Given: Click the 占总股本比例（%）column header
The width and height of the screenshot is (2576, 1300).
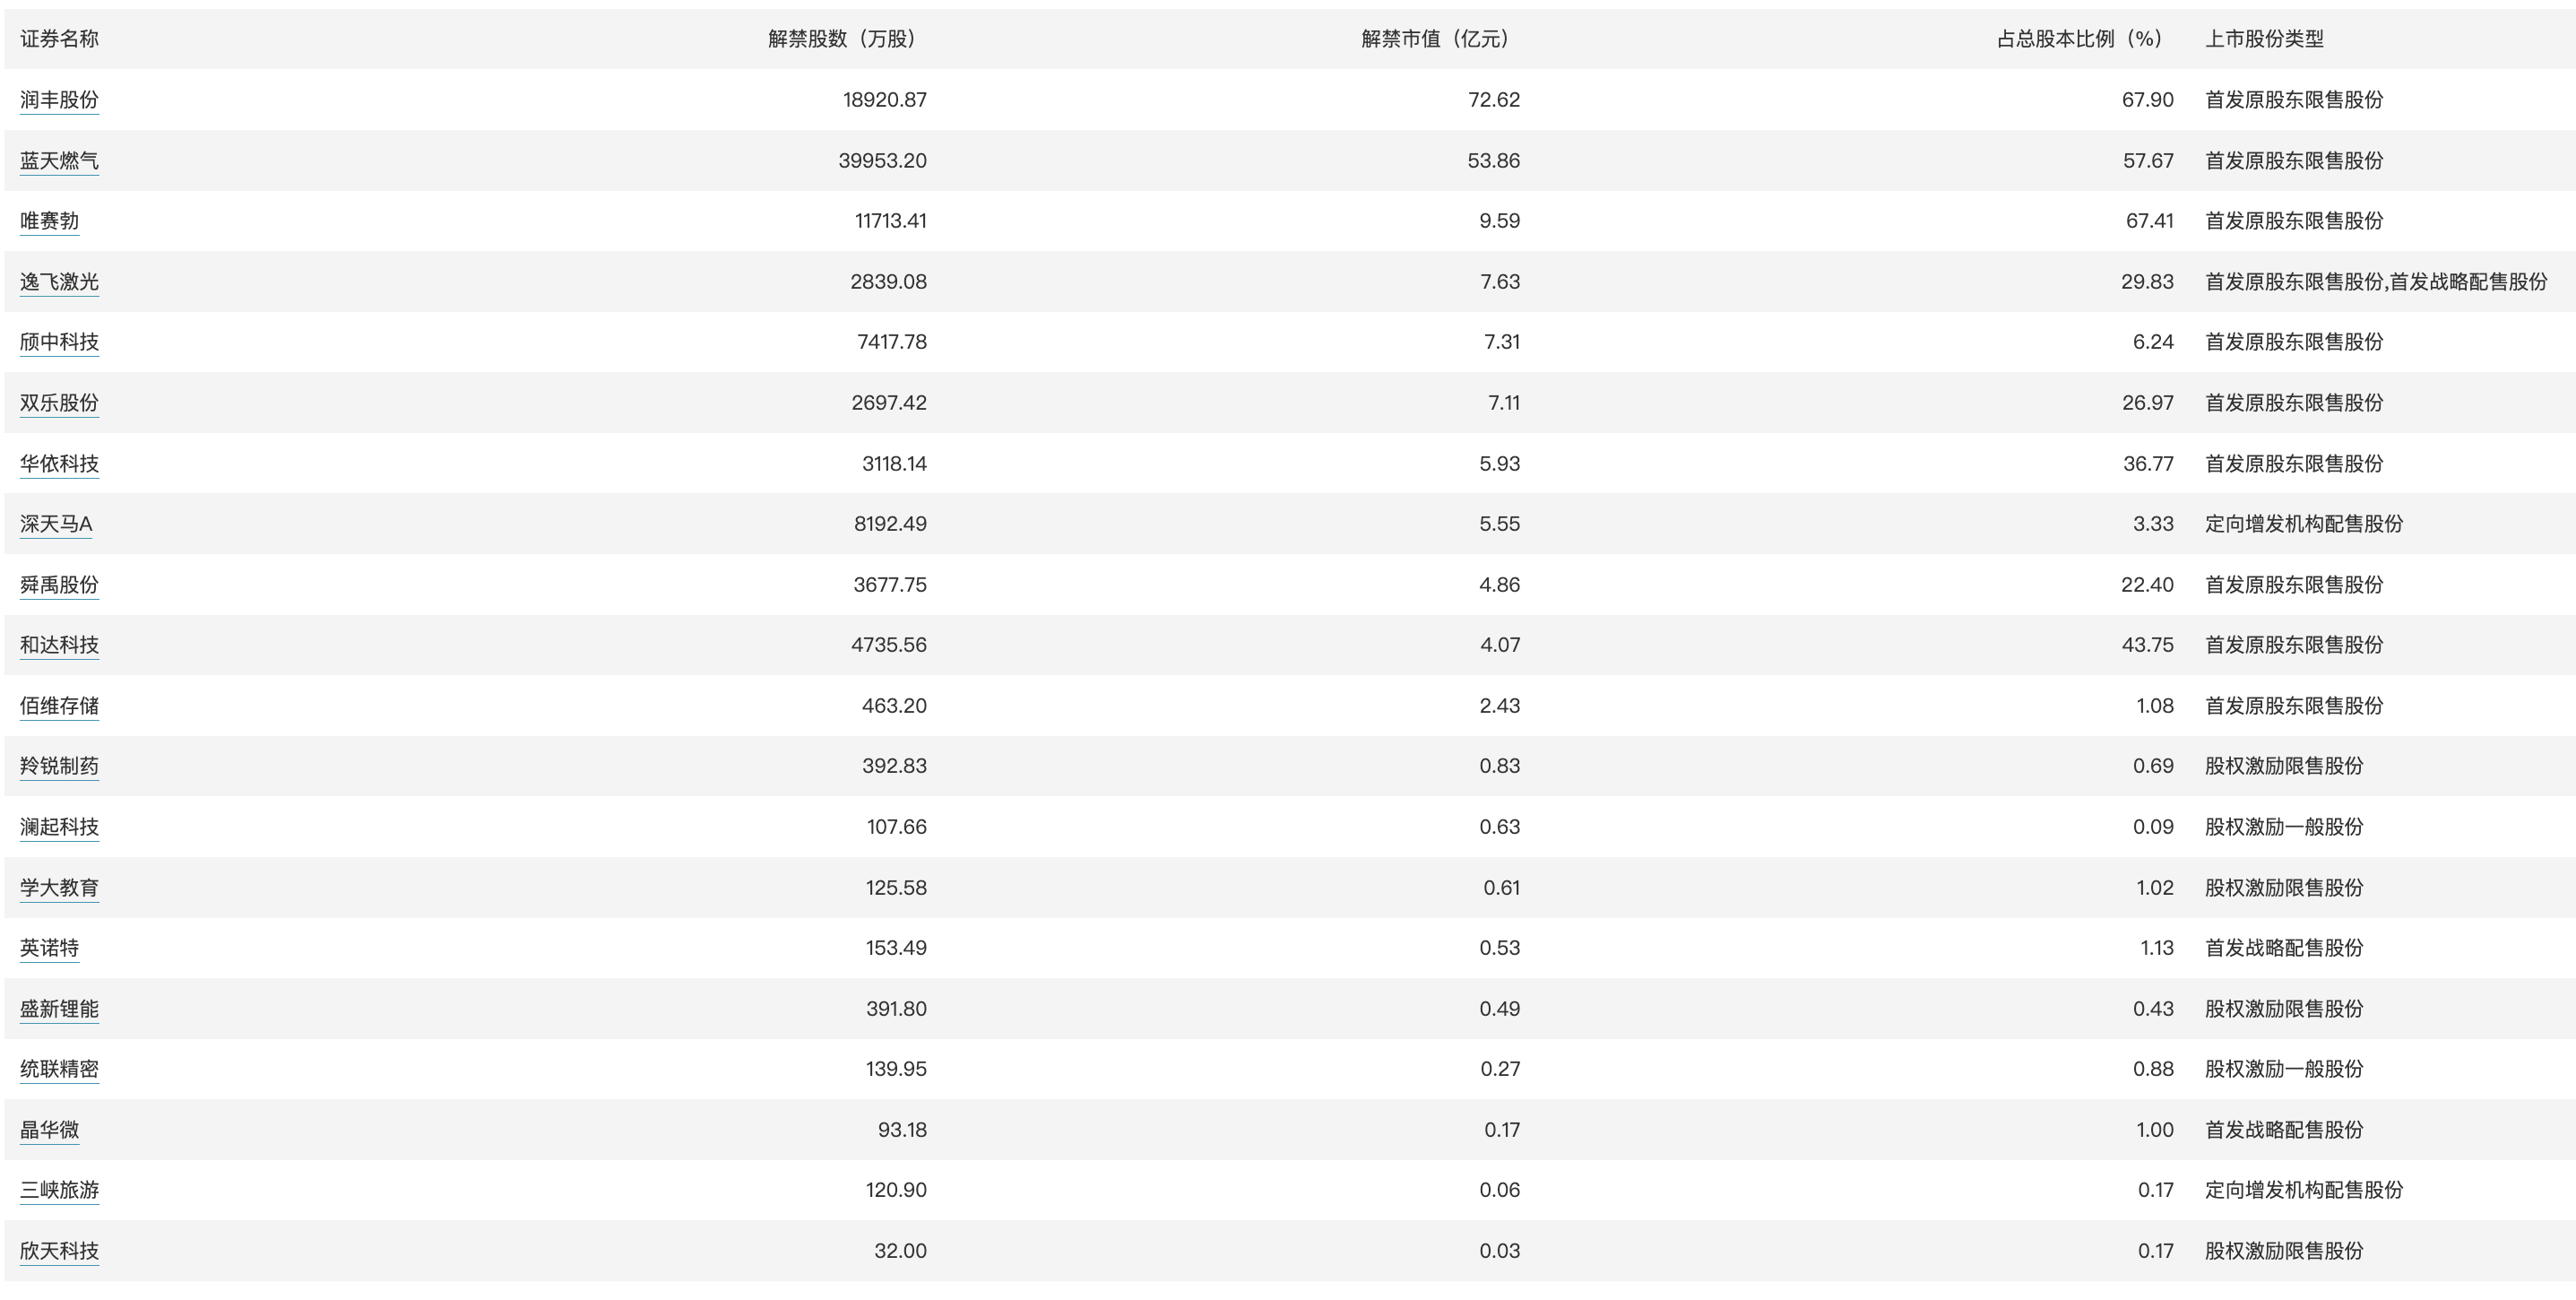Looking at the screenshot, I should [2079, 39].
